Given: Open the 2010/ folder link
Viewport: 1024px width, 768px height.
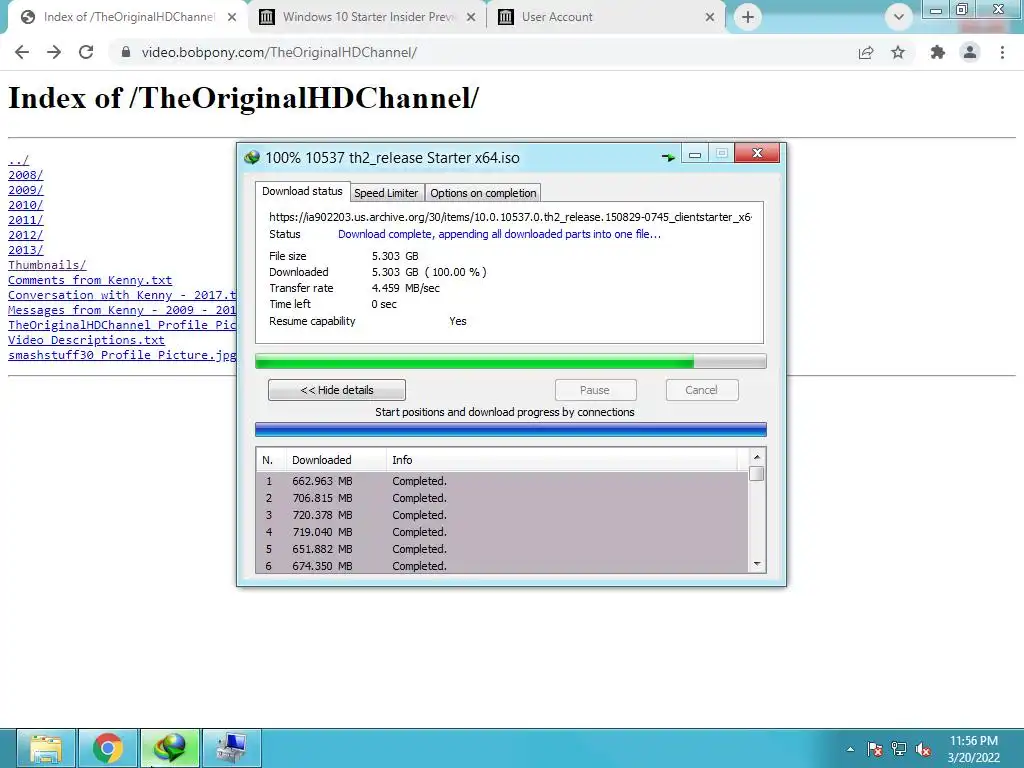Looking at the screenshot, I should [x=25, y=205].
